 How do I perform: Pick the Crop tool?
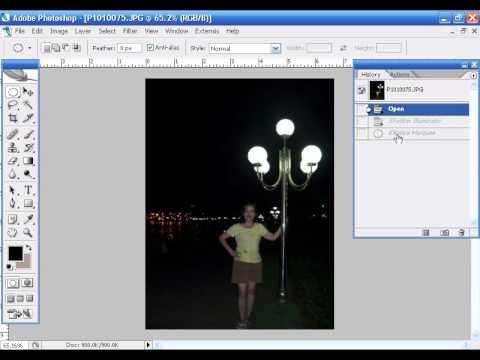(x=13, y=118)
